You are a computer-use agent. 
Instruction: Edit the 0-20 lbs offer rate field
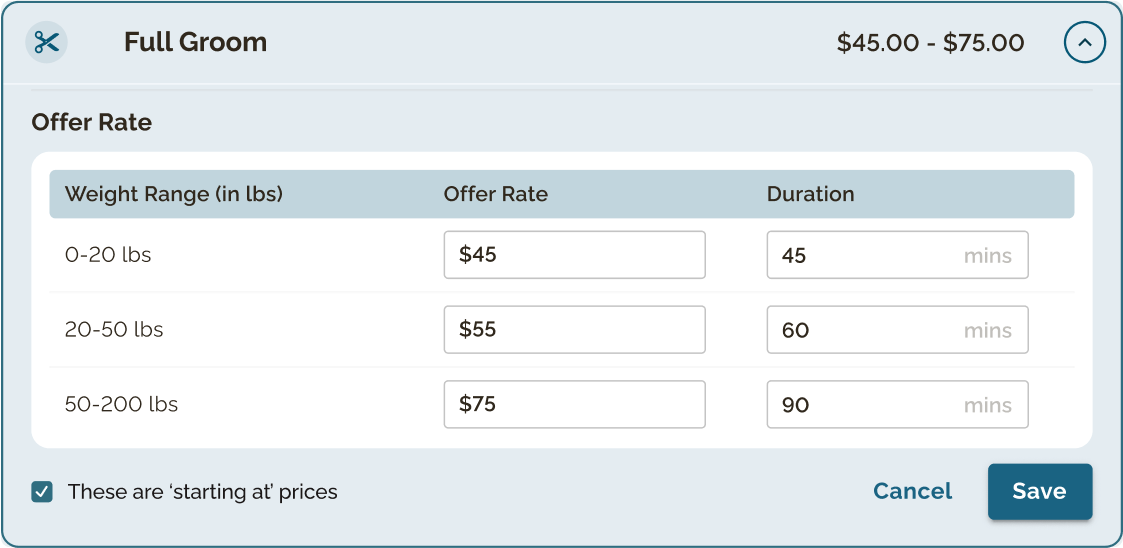click(x=574, y=254)
